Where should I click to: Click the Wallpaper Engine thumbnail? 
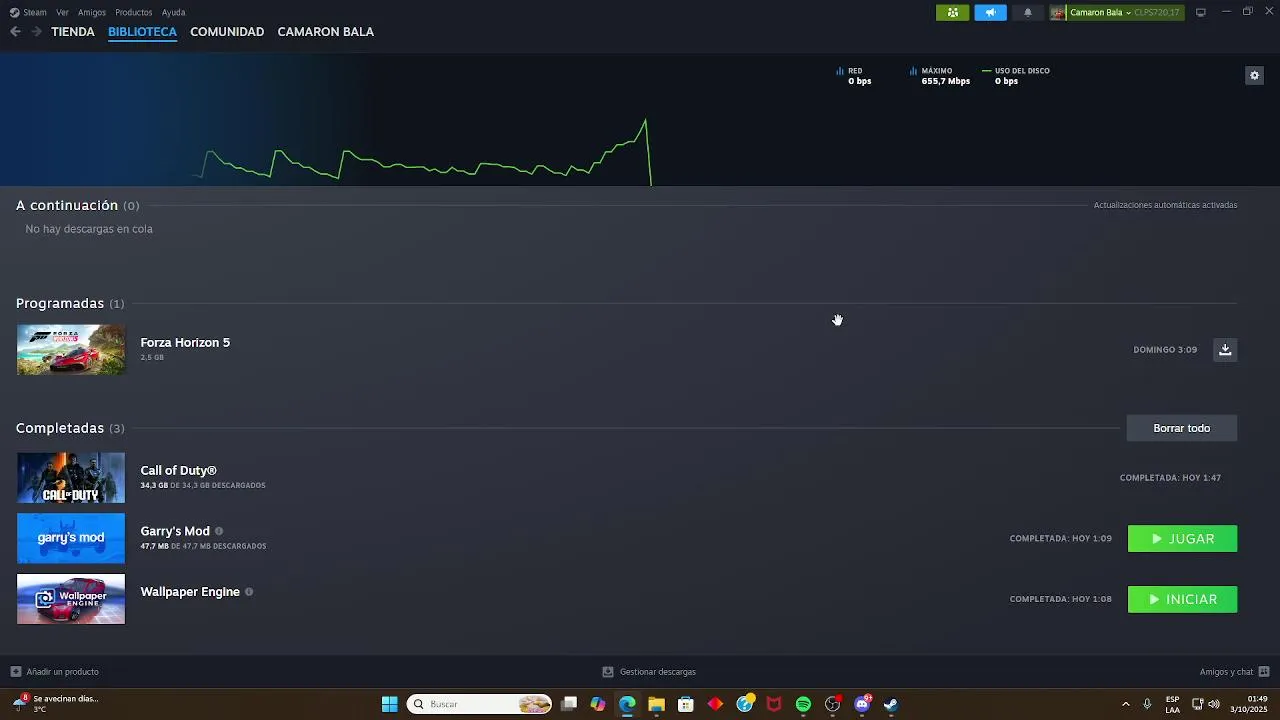click(71, 599)
